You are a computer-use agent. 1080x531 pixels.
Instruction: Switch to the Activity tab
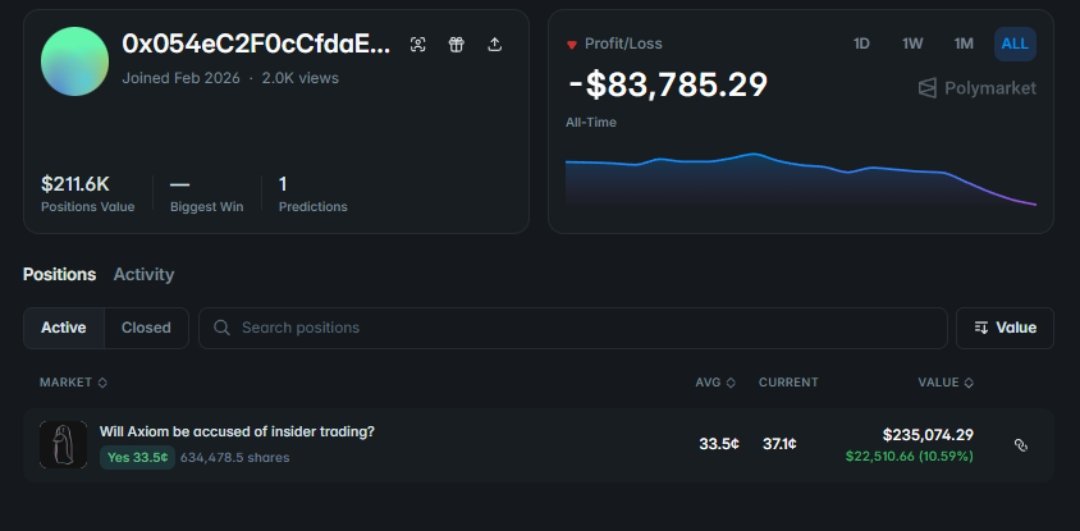click(143, 274)
